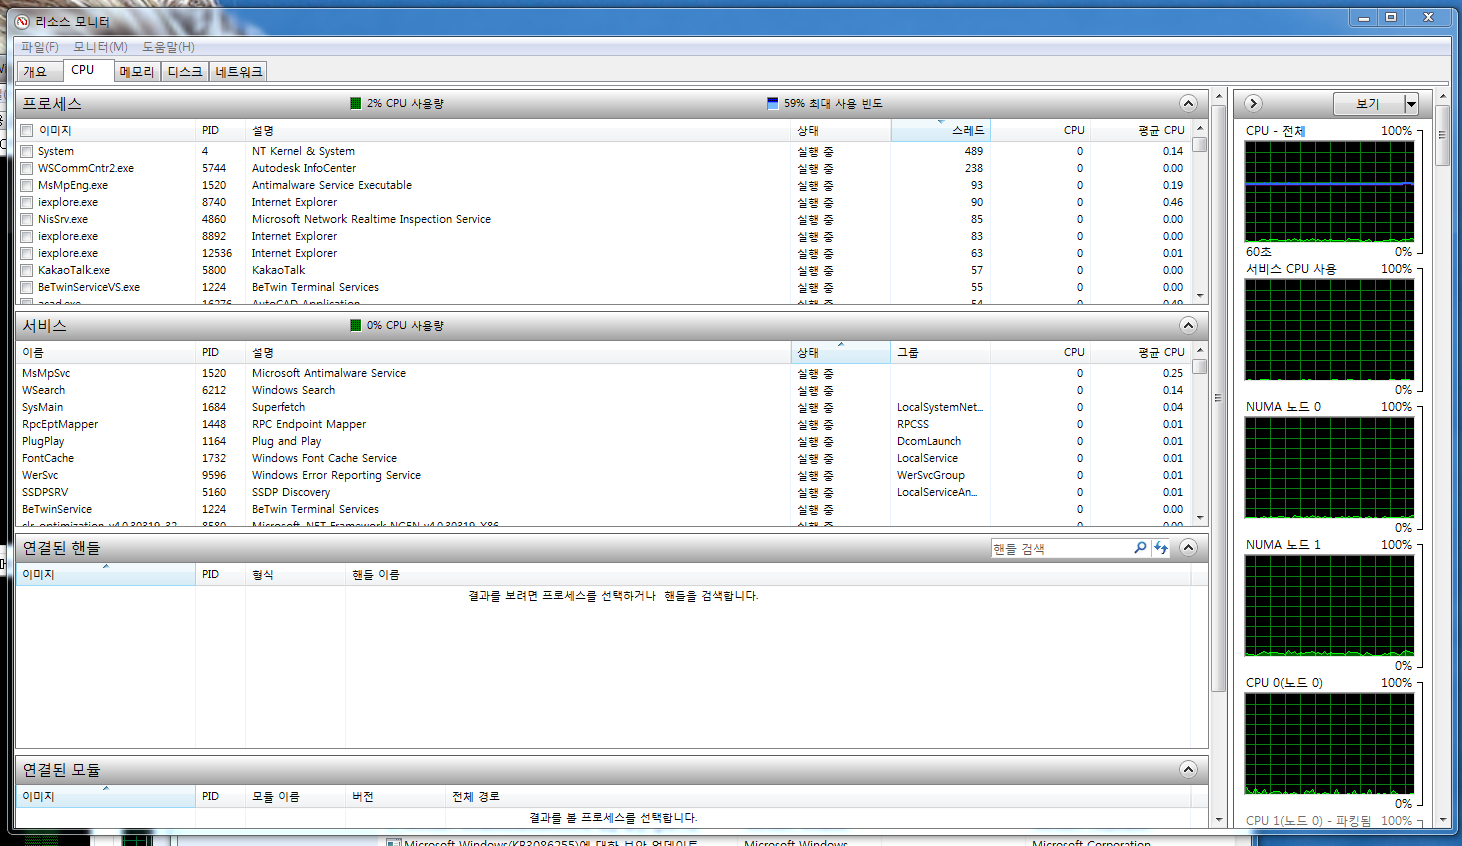The height and width of the screenshot is (846, 1462).
Task: Toggle the select-all checkbox in Image header
Action: 27,131
